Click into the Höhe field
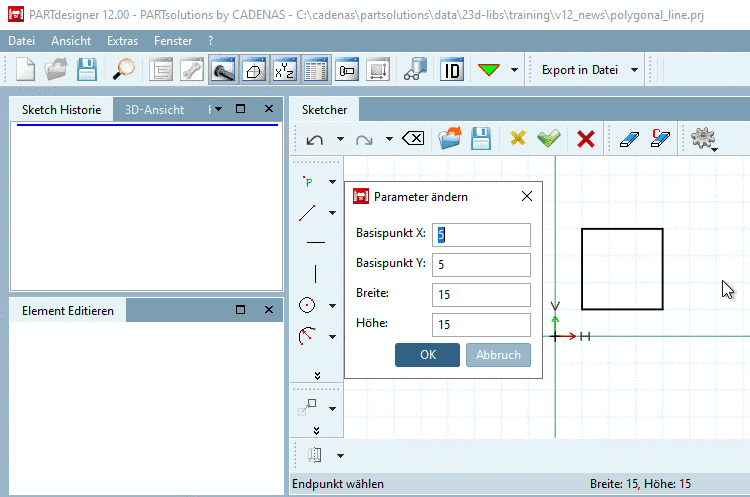Screen dimensions: 750x497 (x=481, y=325)
